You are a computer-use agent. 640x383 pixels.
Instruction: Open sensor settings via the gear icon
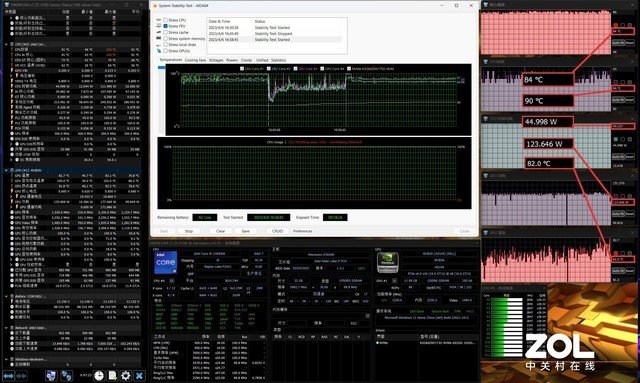tap(126, 376)
